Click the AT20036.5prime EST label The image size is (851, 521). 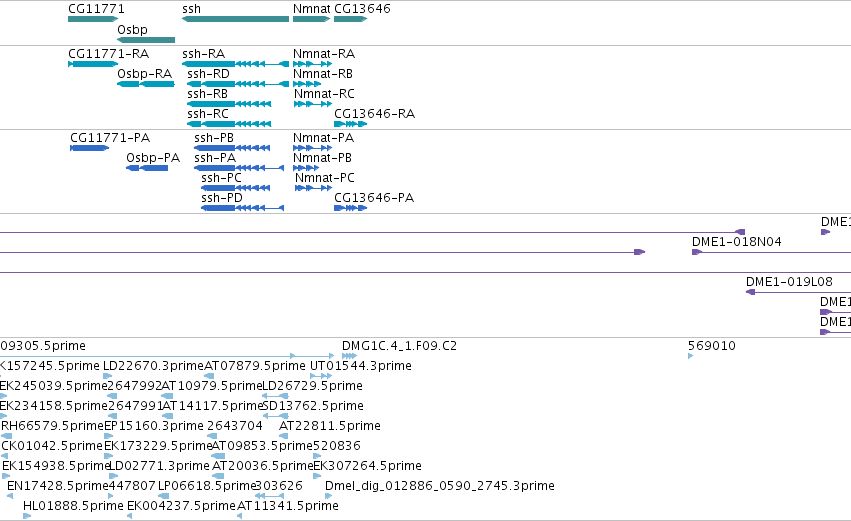263,467
